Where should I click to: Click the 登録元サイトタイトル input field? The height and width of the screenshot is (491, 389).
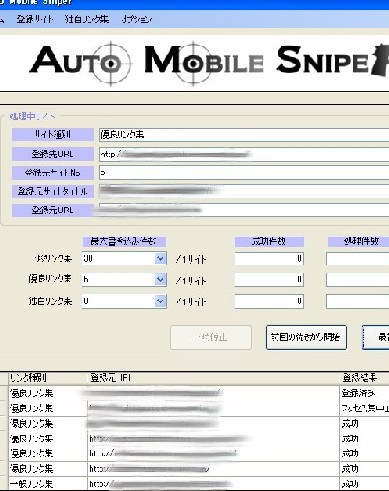point(244,191)
